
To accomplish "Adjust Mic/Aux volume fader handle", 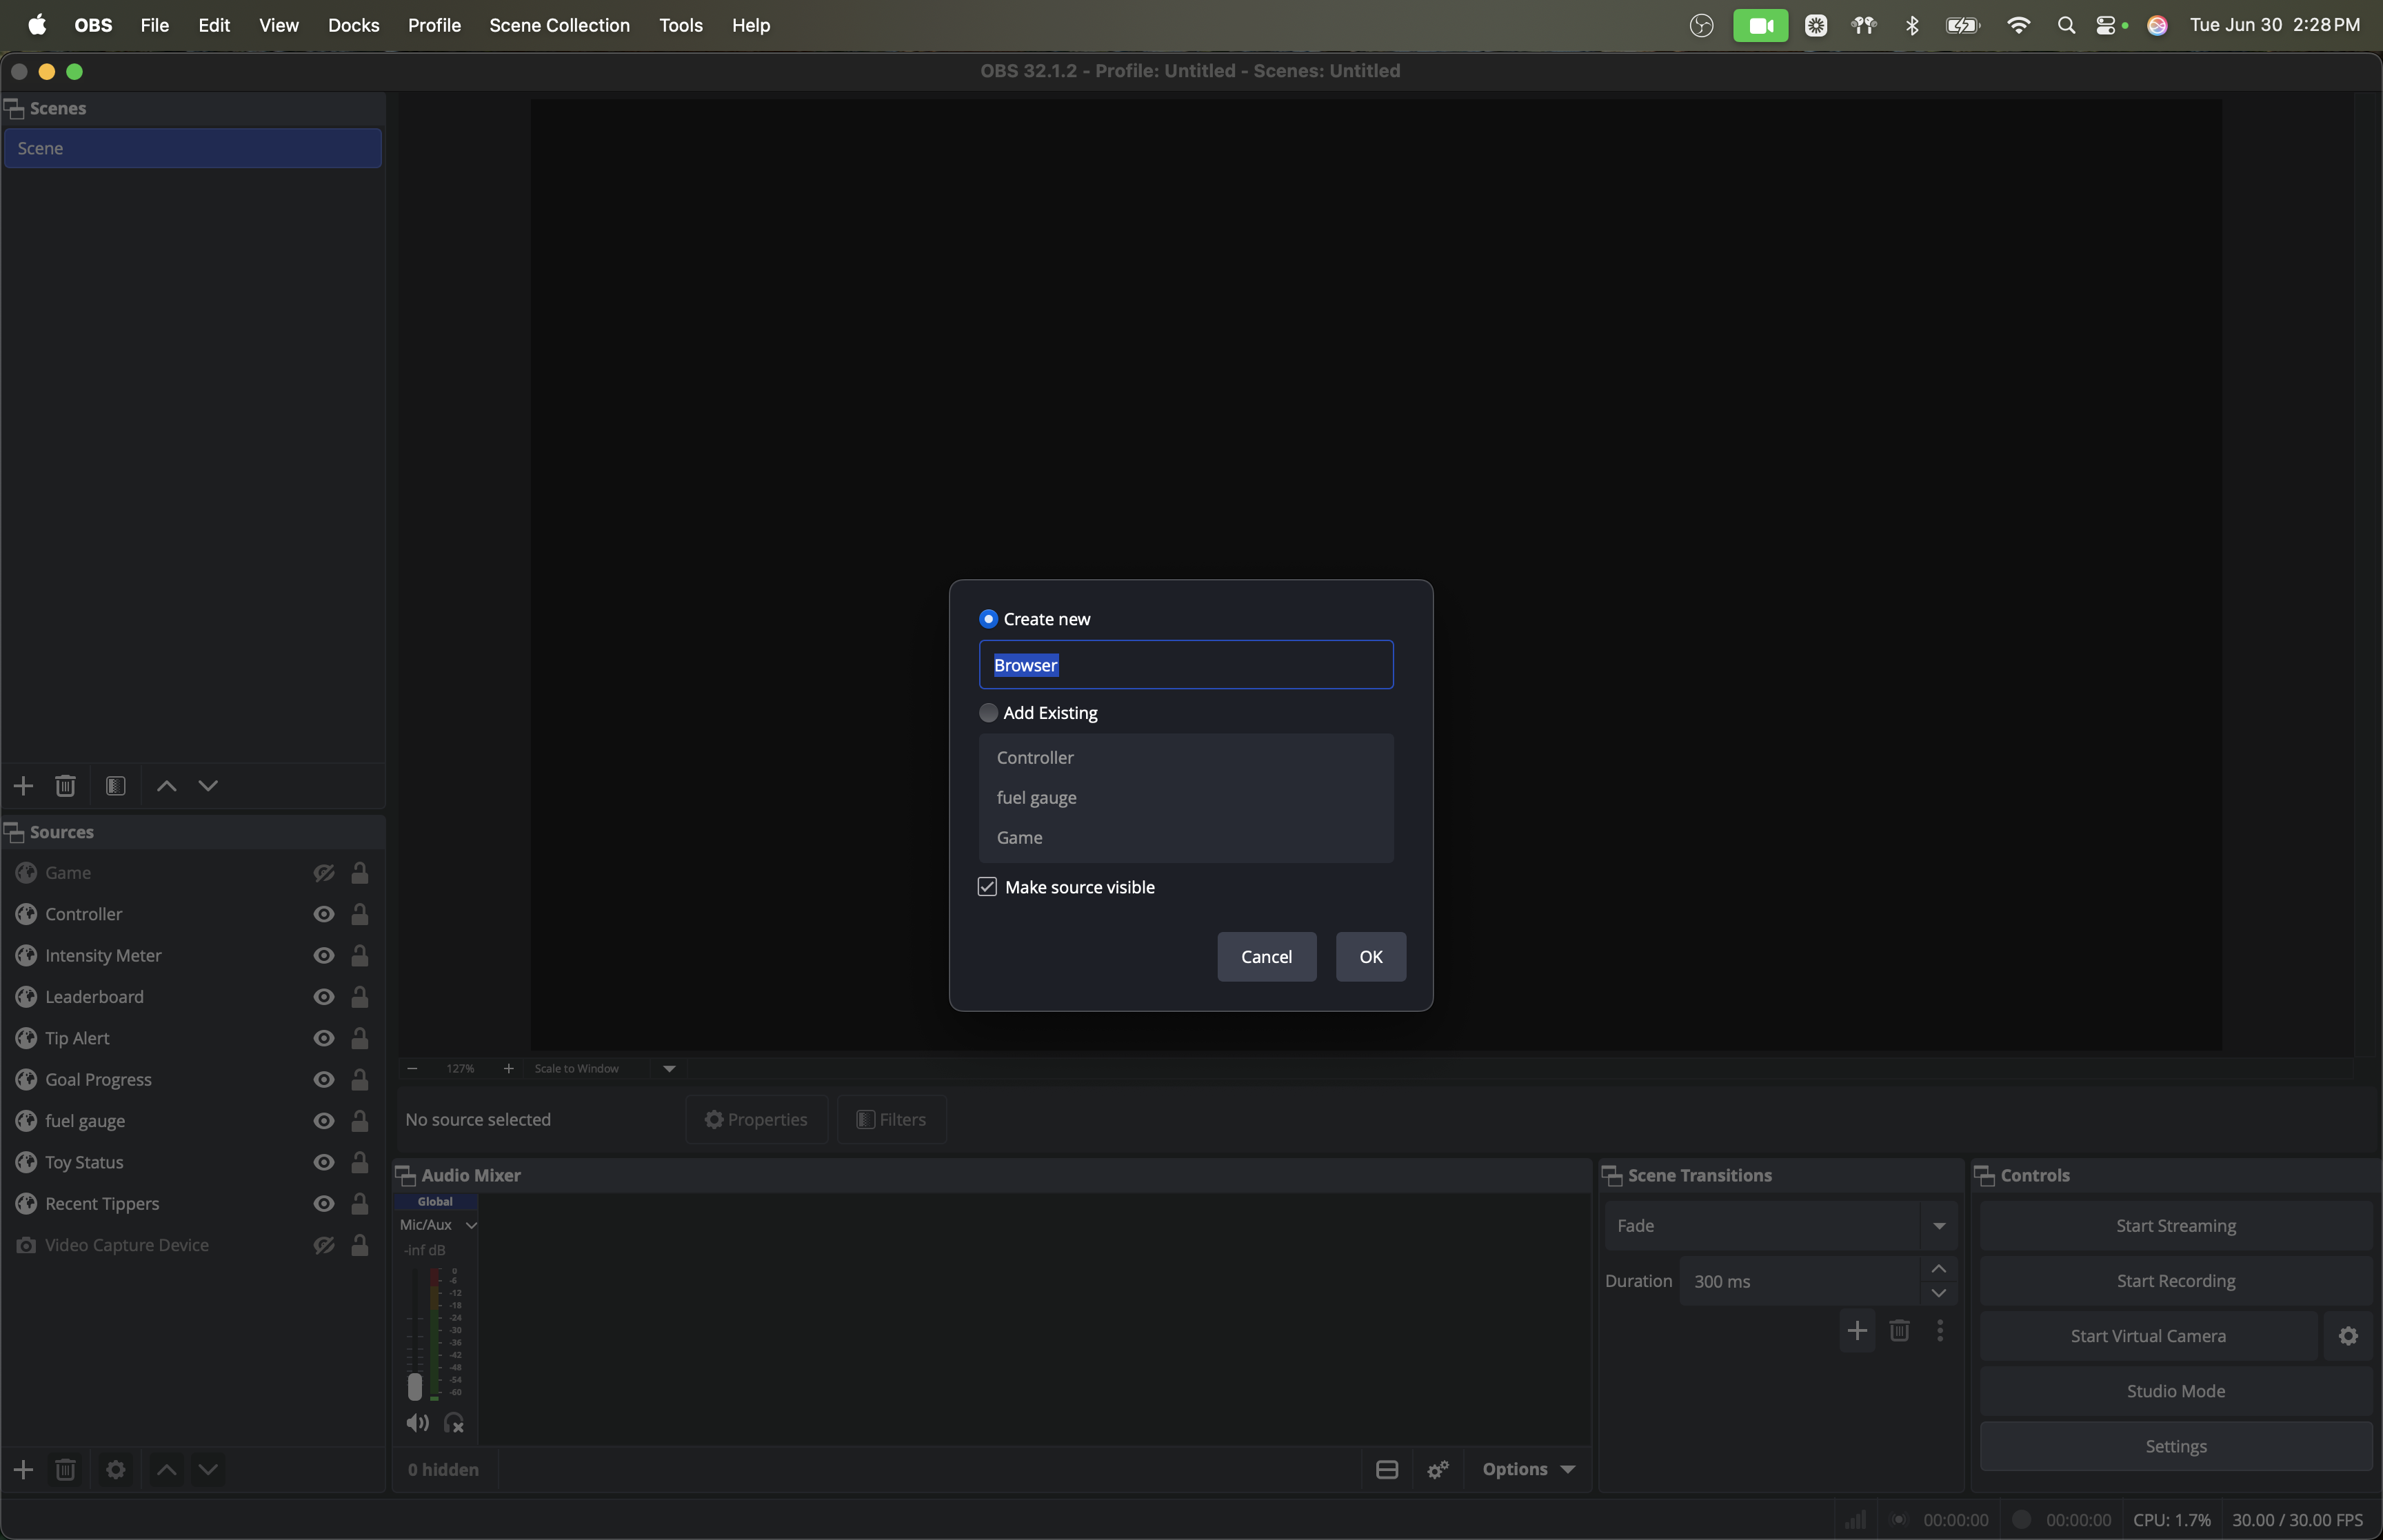I will [415, 1386].
